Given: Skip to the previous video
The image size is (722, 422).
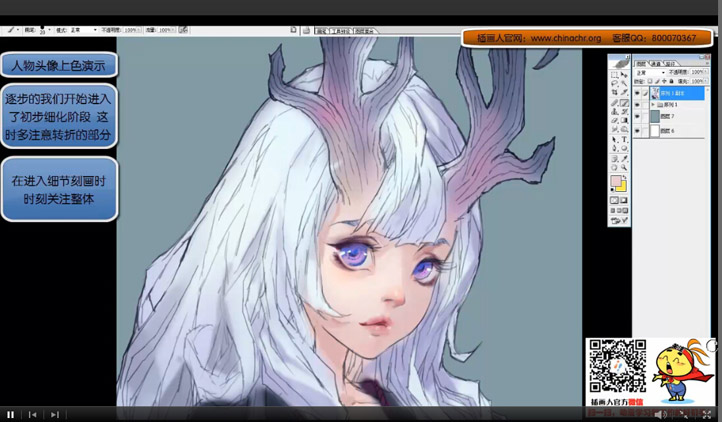Looking at the screenshot, I should point(33,414).
